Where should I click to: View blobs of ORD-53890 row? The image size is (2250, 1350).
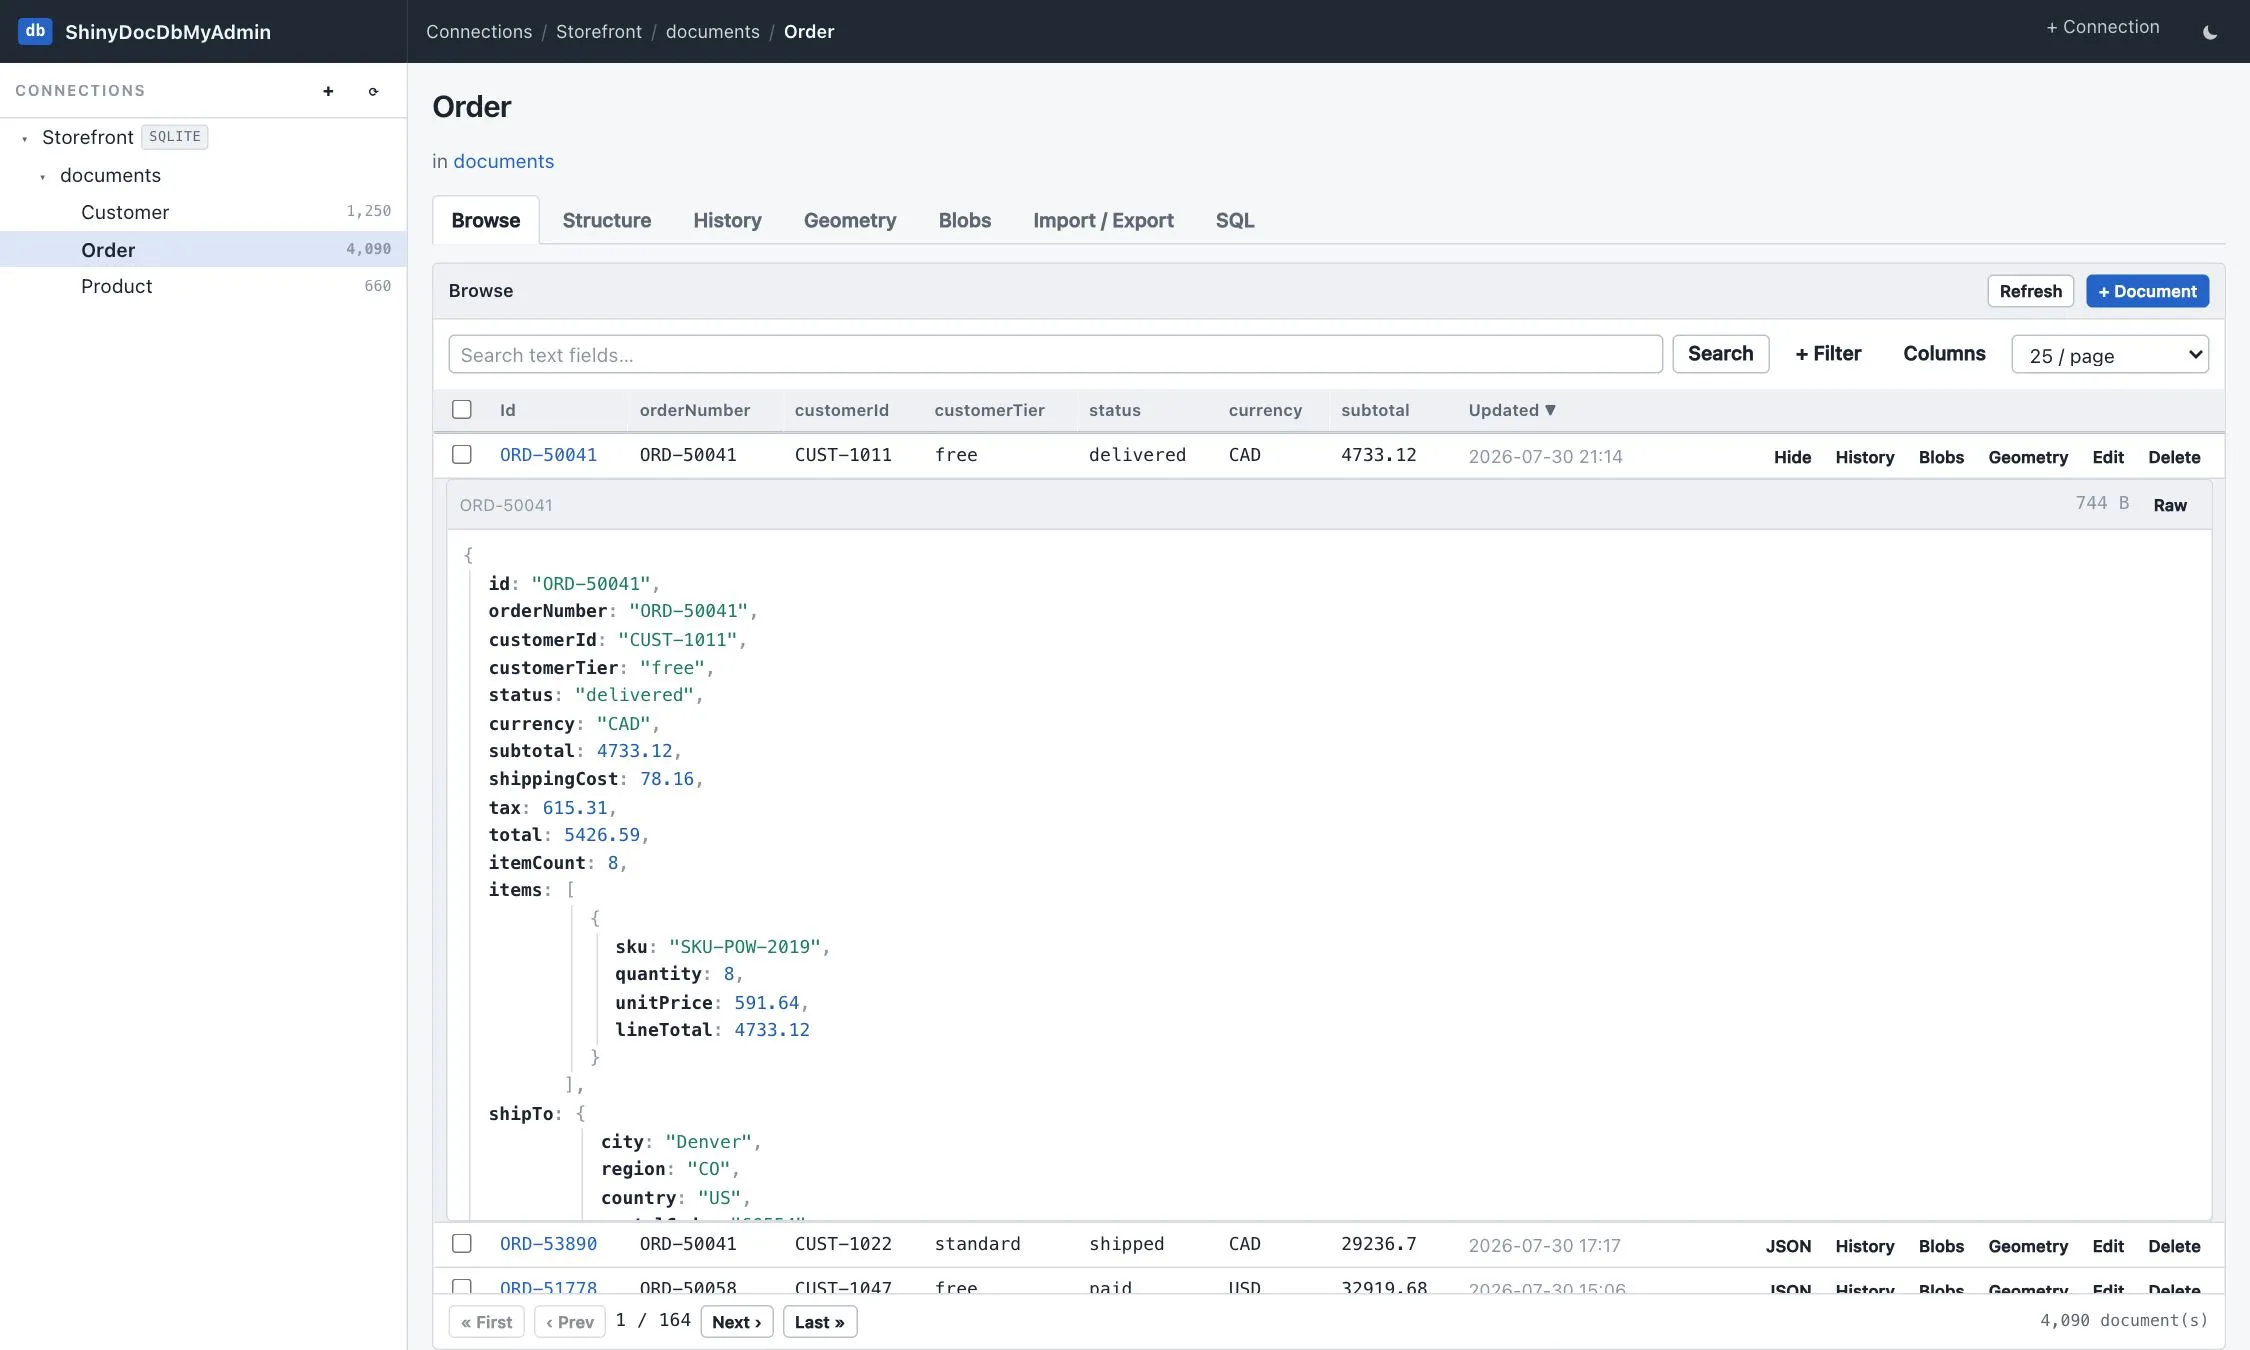[x=1941, y=1246]
